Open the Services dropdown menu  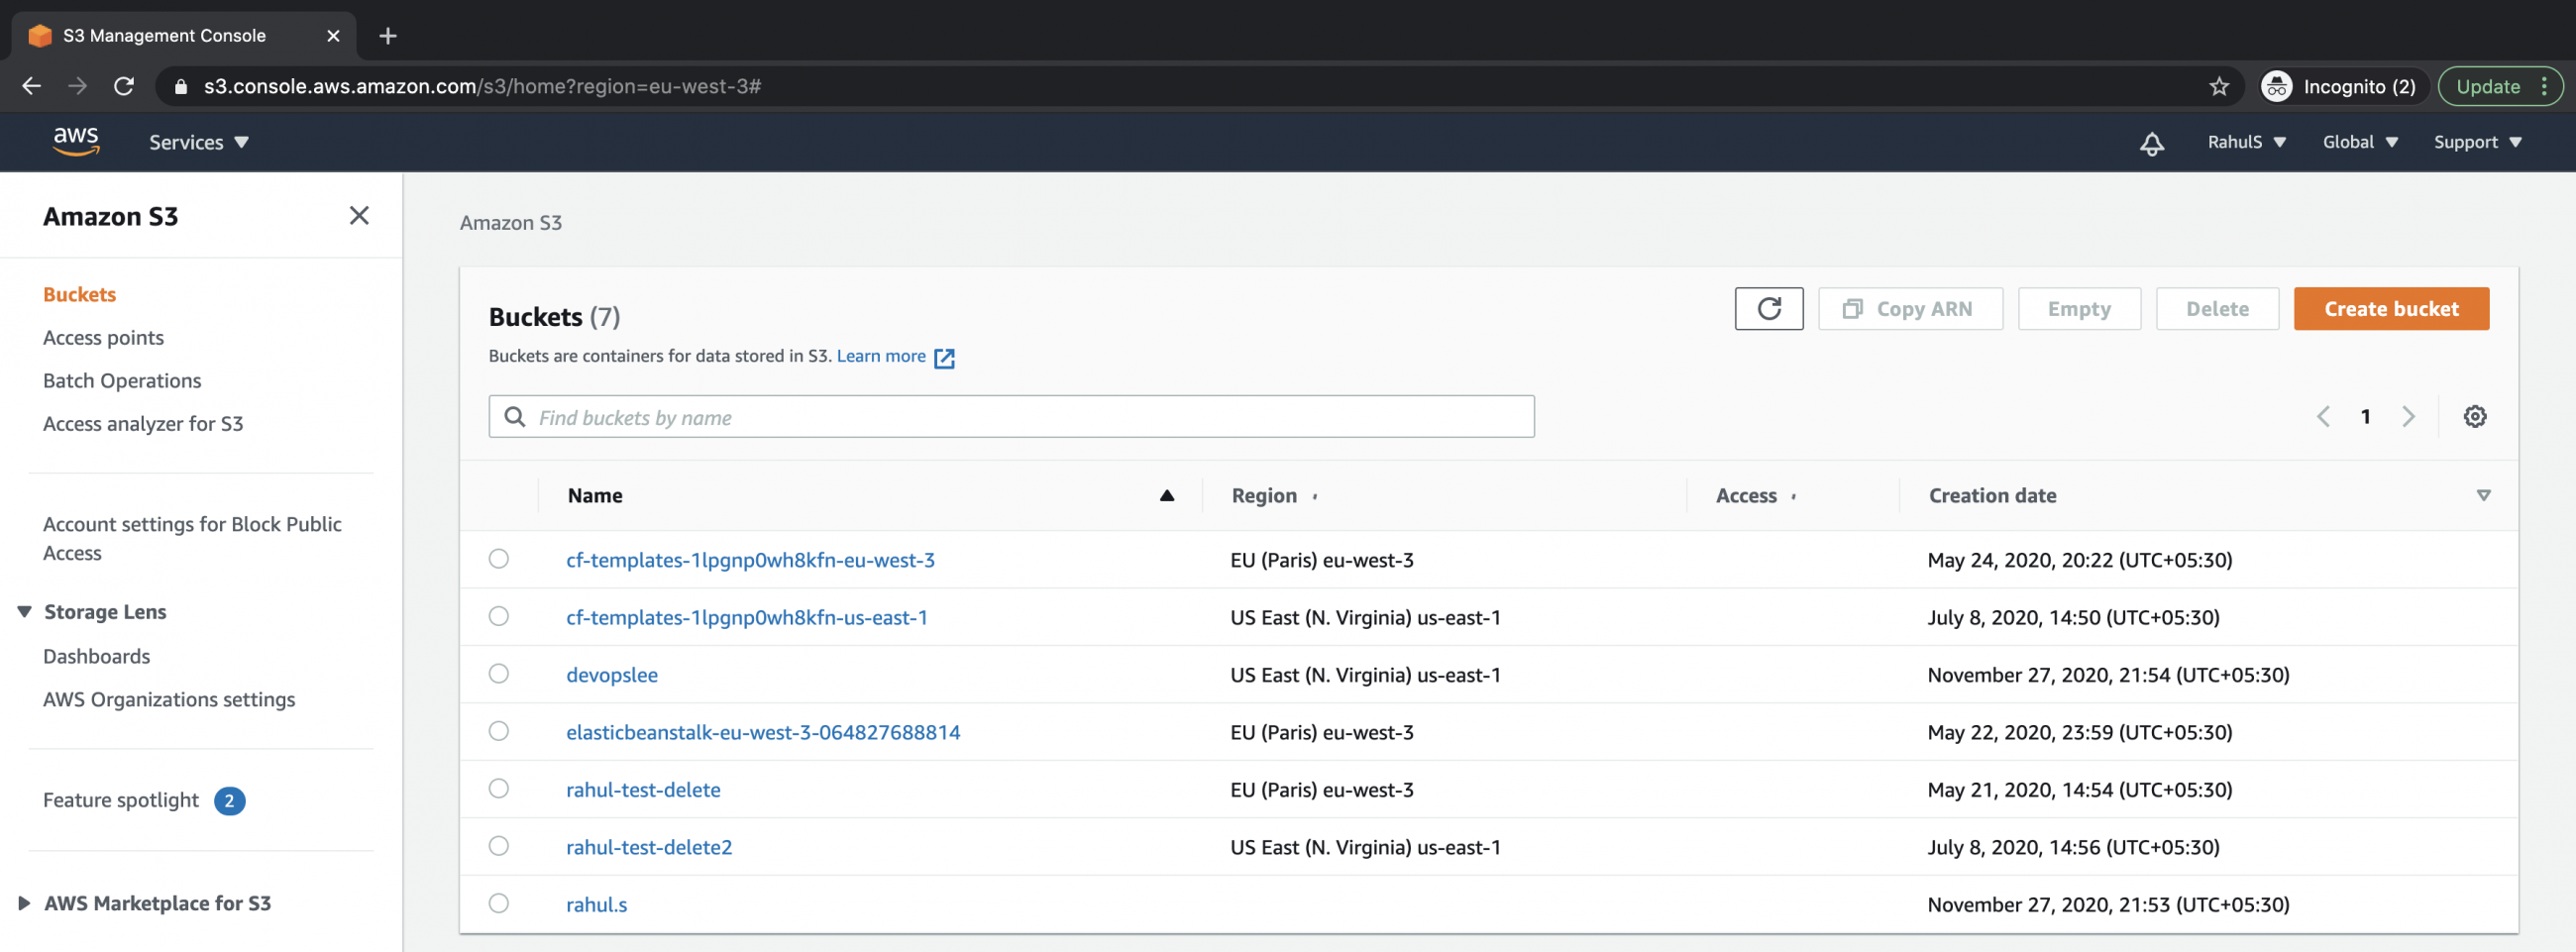coord(197,142)
